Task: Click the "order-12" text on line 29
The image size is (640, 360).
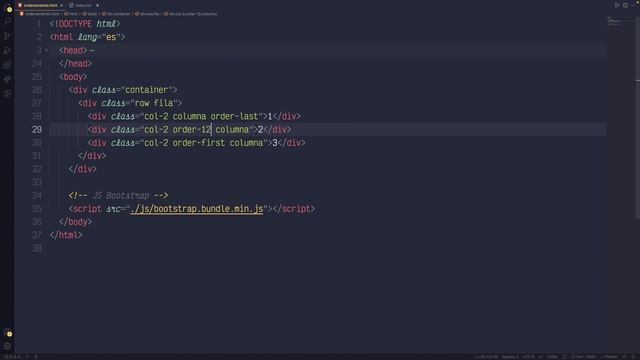Action: [191, 129]
